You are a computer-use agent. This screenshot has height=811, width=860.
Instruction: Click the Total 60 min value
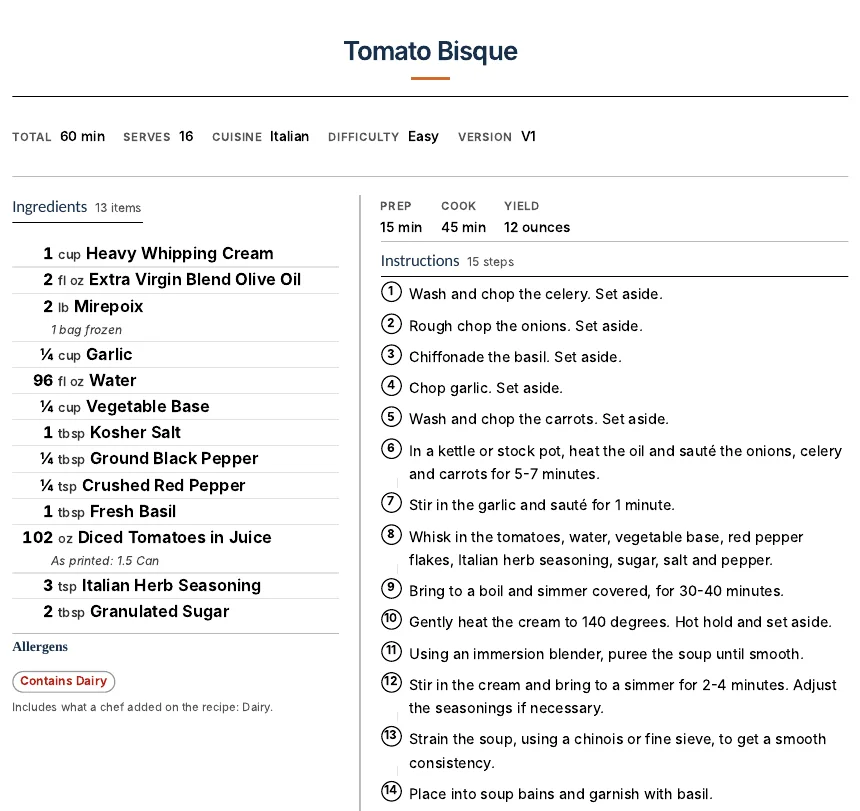[x=82, y=137]
